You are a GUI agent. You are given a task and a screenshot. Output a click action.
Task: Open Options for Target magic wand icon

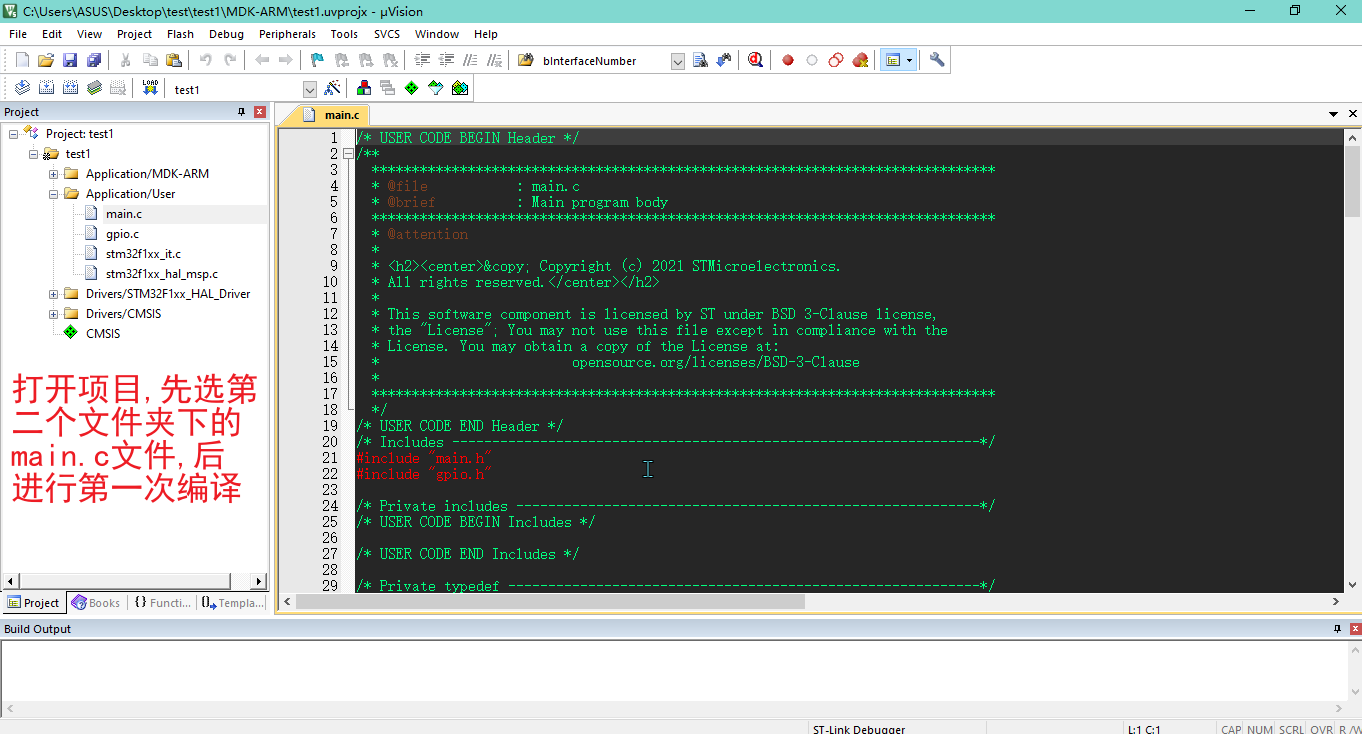[333, 88]
